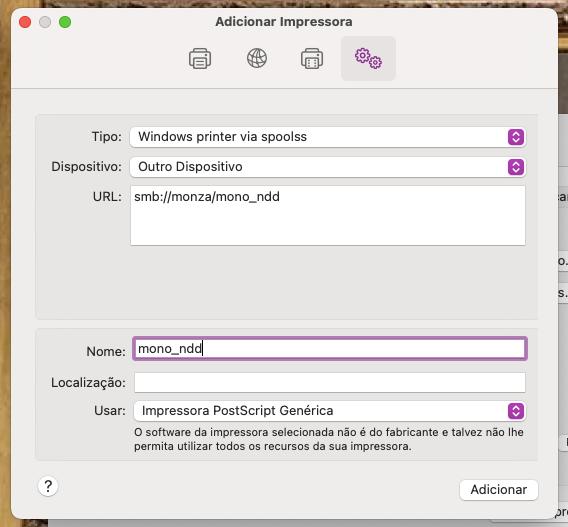Expand the Windows printer via spoolss dropdown
568x527 pixels.
[327, 137]
